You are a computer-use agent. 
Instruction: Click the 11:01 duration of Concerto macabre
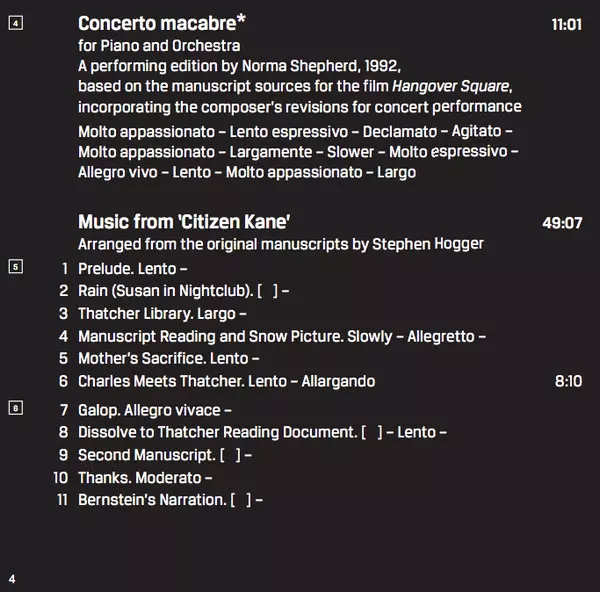pos(566,24)
